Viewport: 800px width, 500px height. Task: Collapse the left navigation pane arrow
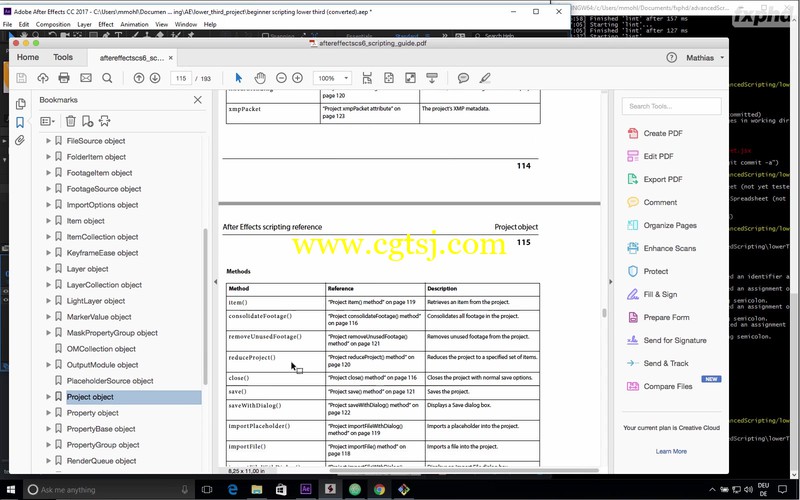click(x=215, y=282)
